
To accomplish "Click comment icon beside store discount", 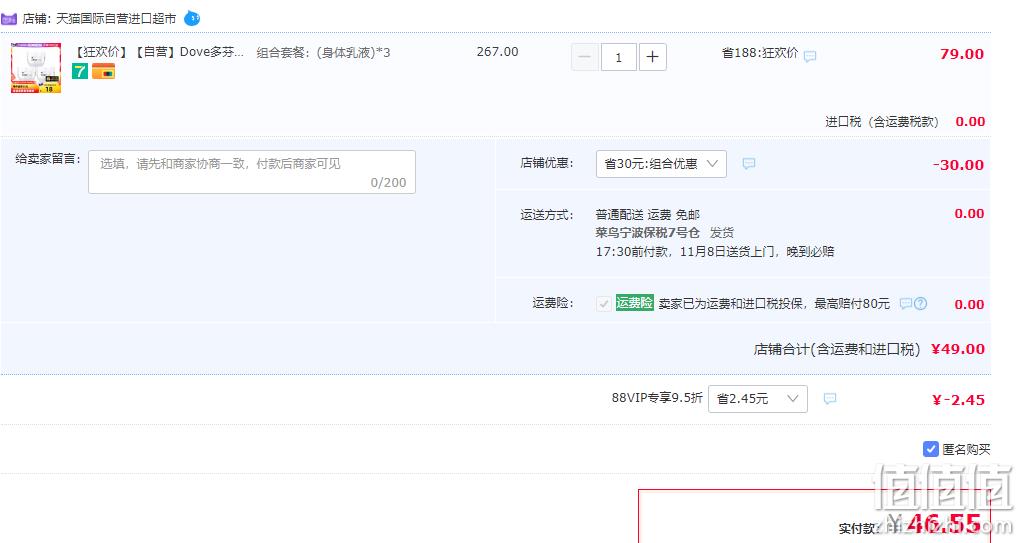I will pyautogui.click(x=749, y=164).
